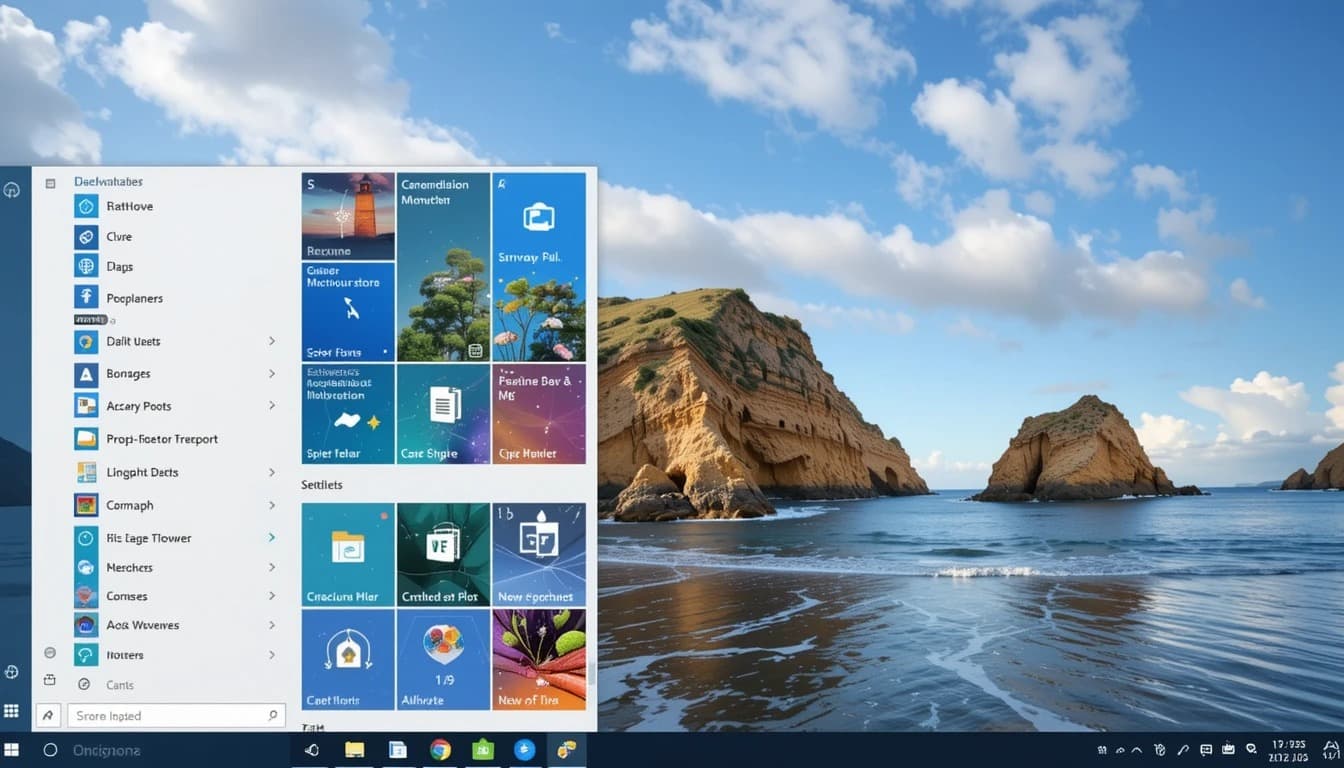Open the green store icon on taskbar
Image resolution: width=1344 pixels, height=768 pixels.
pos(483,749)
